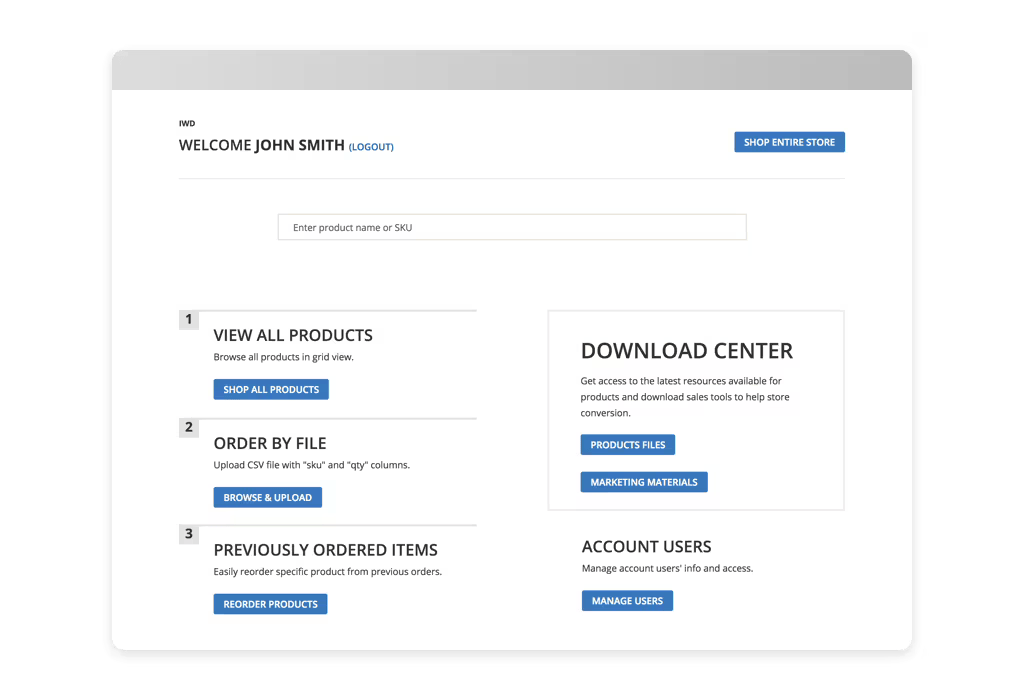Click the Manage Users button

click(x=627, y=601)
